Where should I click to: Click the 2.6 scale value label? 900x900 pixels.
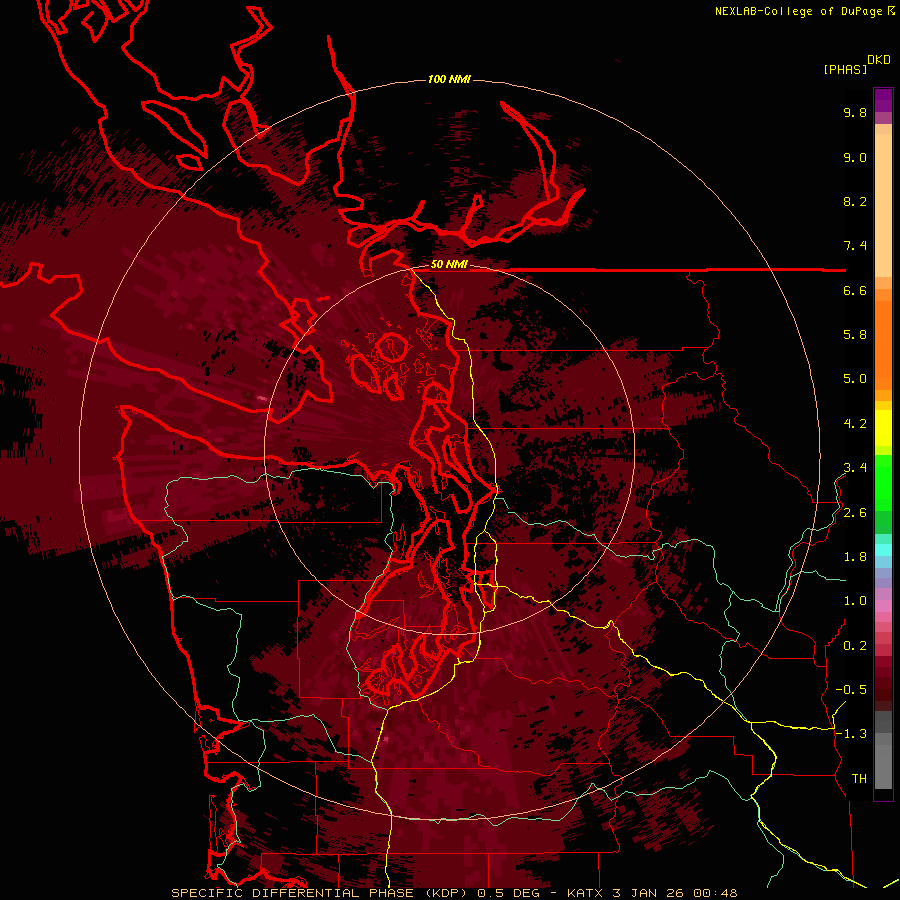tap(855, 513)
